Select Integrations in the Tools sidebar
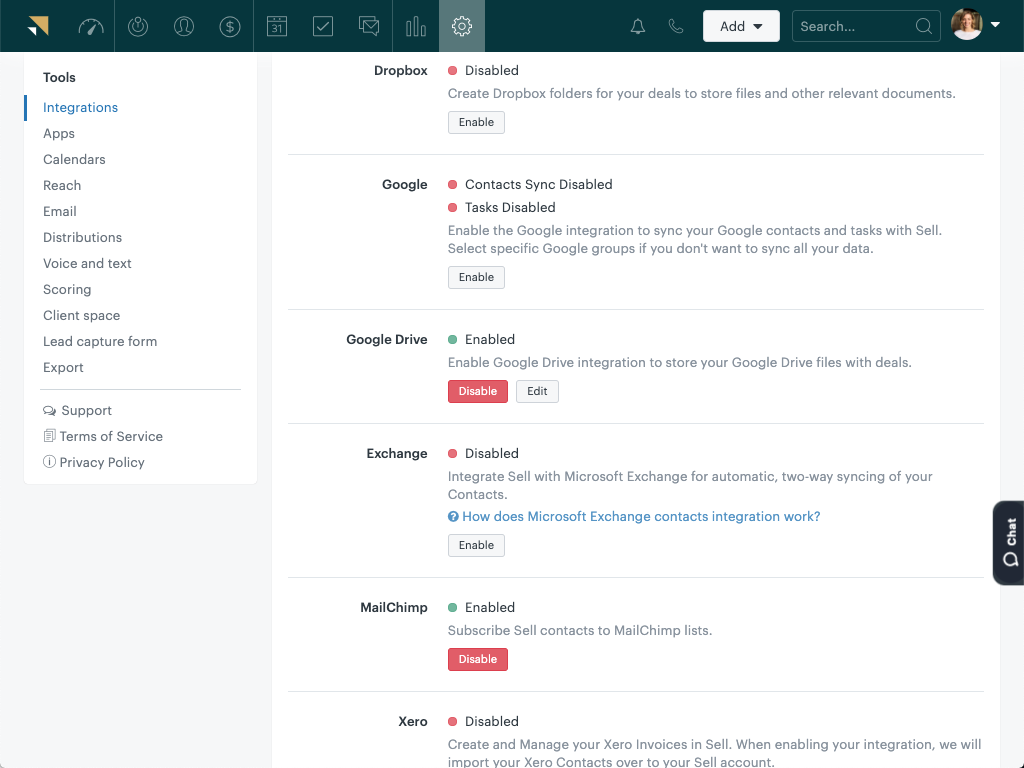Screen dimensions: 1024x768 click(x=80, y=107)
